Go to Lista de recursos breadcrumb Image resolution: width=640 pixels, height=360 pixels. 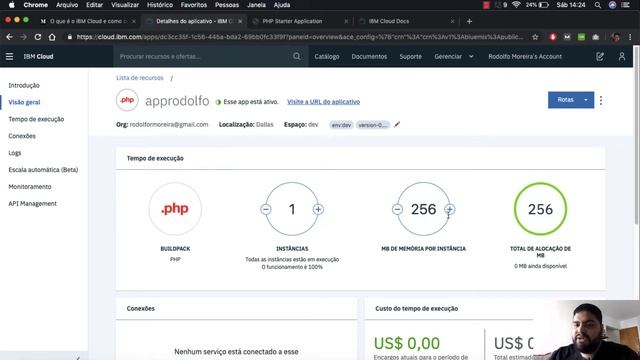[x=140, y=78]
